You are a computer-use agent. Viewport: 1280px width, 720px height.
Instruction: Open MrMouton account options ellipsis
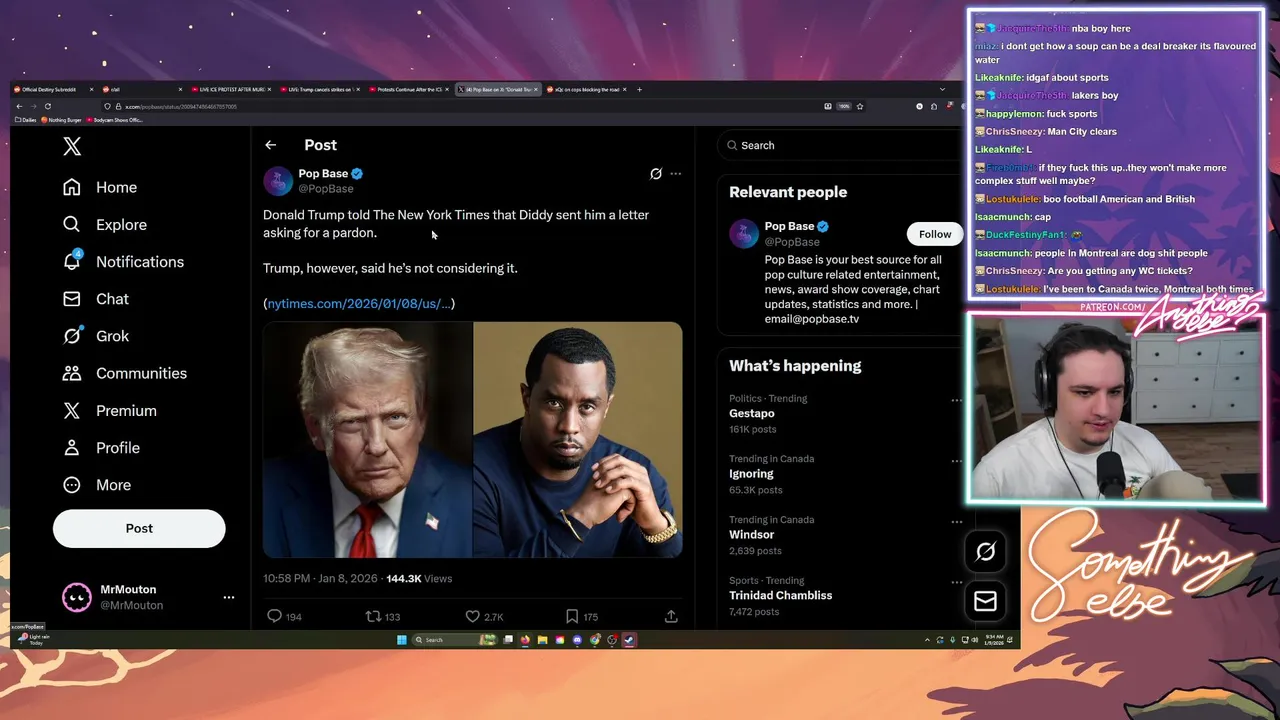tap(229, 597)
